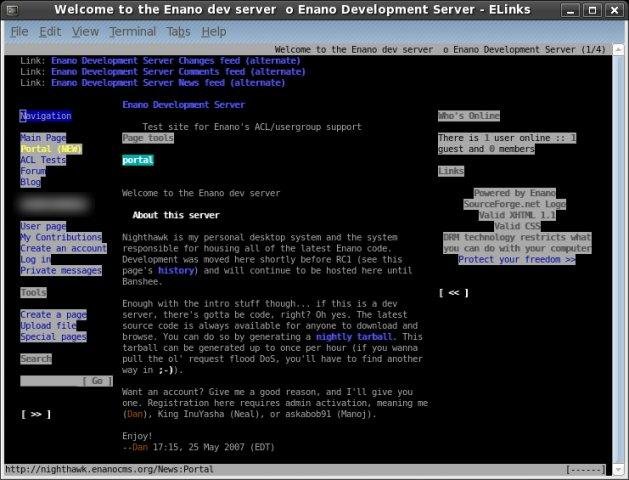The width and height of the screenshot is (629, 480).
Task: Follow the Changes feed alternate link
Action: click(176, 61)
